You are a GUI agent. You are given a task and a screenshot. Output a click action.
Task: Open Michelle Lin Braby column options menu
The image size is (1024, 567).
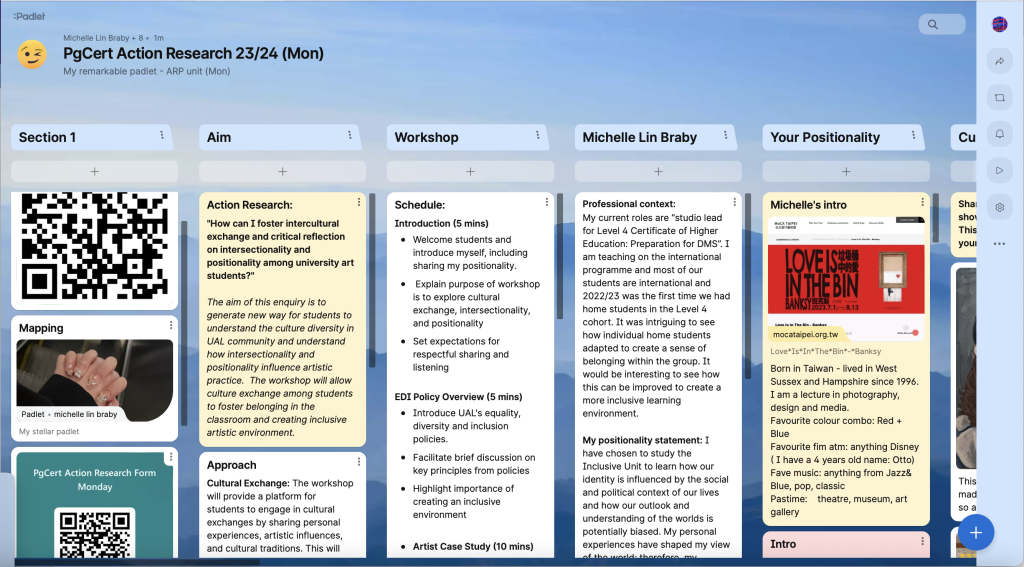point(725,135)
